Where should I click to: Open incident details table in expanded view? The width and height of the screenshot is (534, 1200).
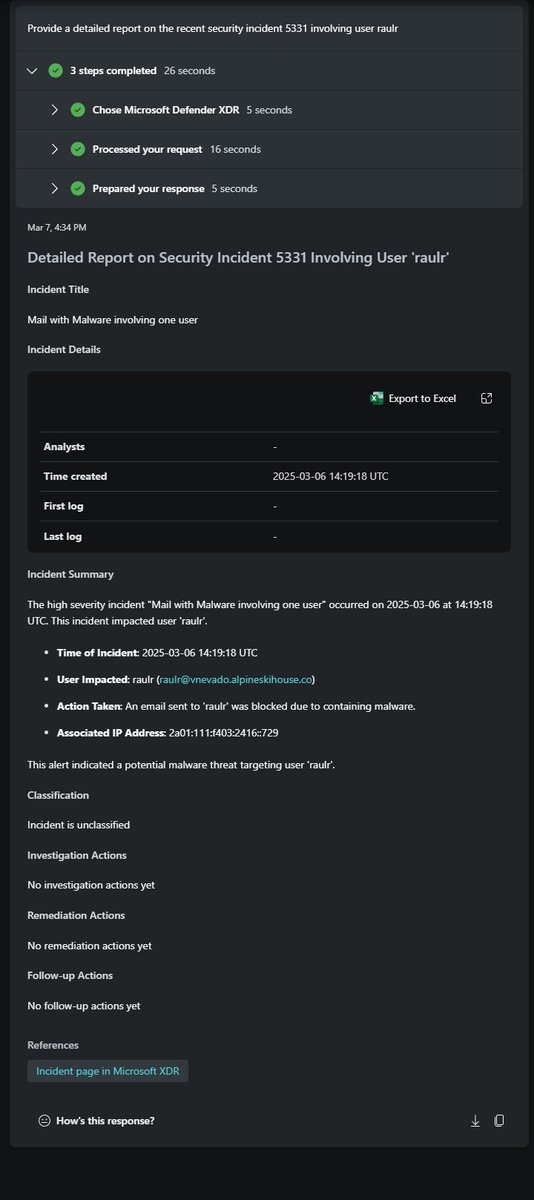tap(486, 398)
